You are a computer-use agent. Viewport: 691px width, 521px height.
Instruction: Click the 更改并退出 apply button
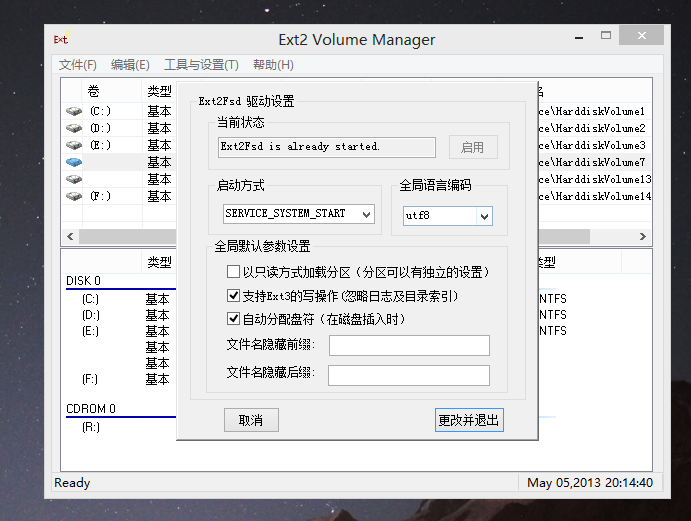[469, 420]
